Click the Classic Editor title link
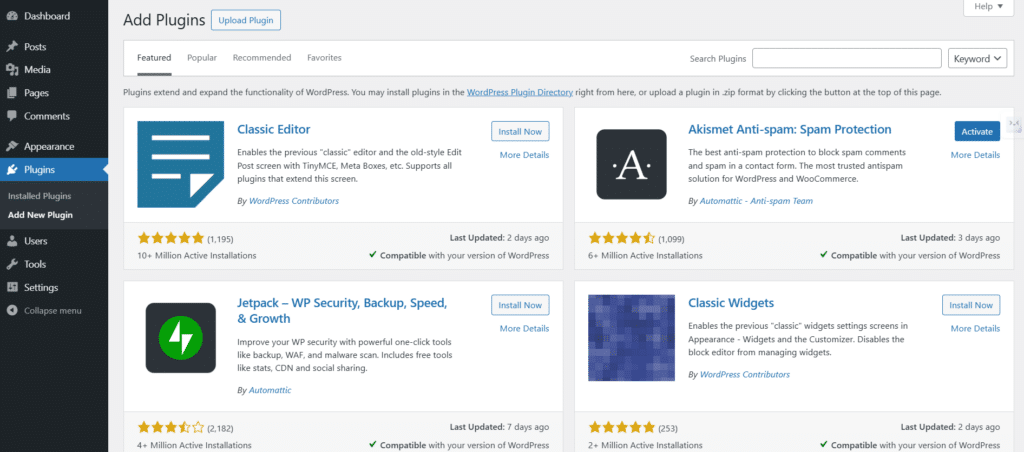Screen dimensions: 1024x452 (x=274, y=129)
